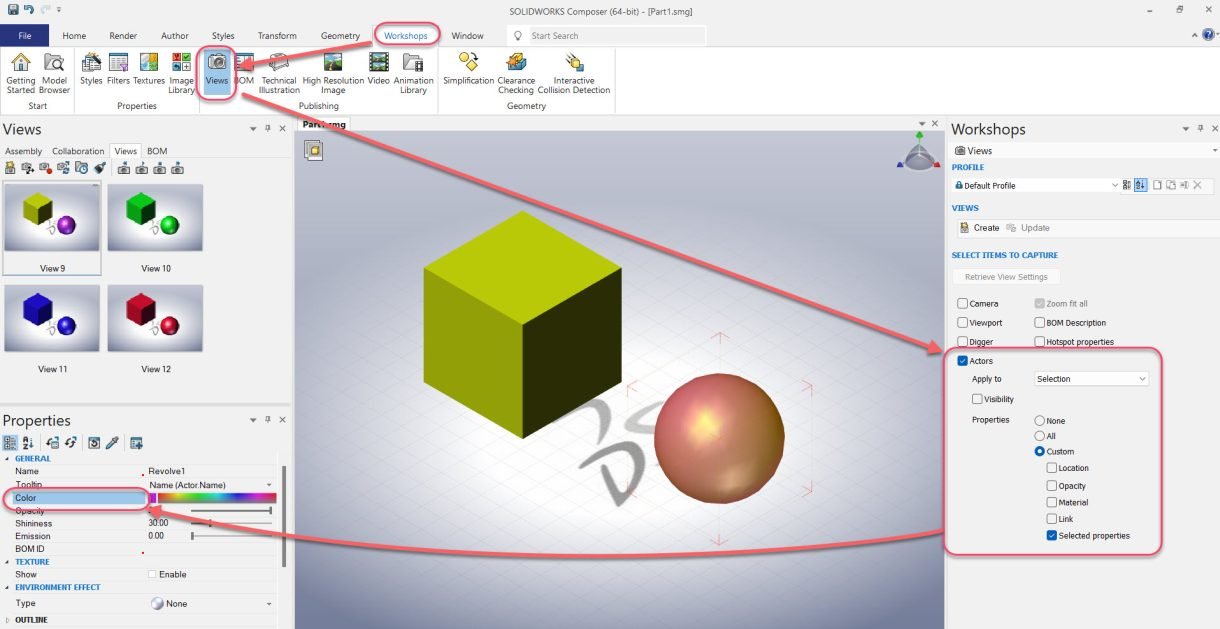Screen dimensions: 1220x629
Task: Open the Textures workshop
Action: tap(149, 69)
